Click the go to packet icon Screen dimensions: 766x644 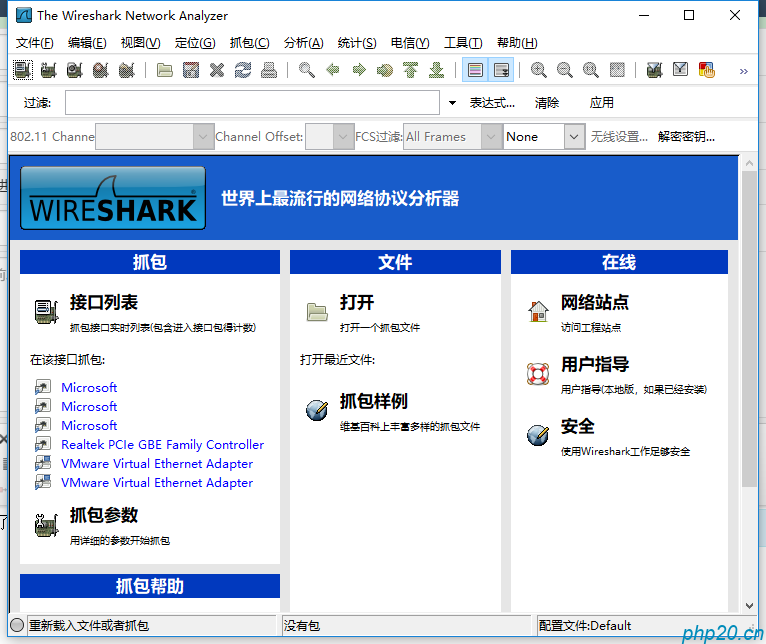pos(384,70)
